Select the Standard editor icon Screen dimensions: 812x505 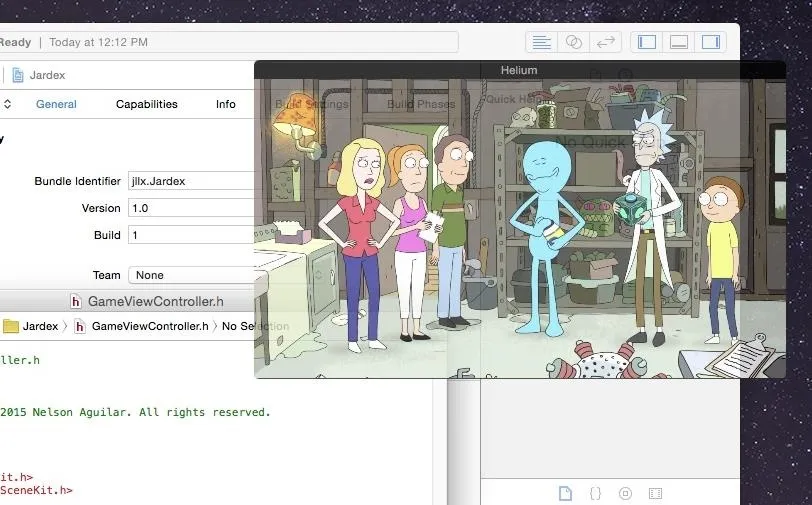click(542, 42)
